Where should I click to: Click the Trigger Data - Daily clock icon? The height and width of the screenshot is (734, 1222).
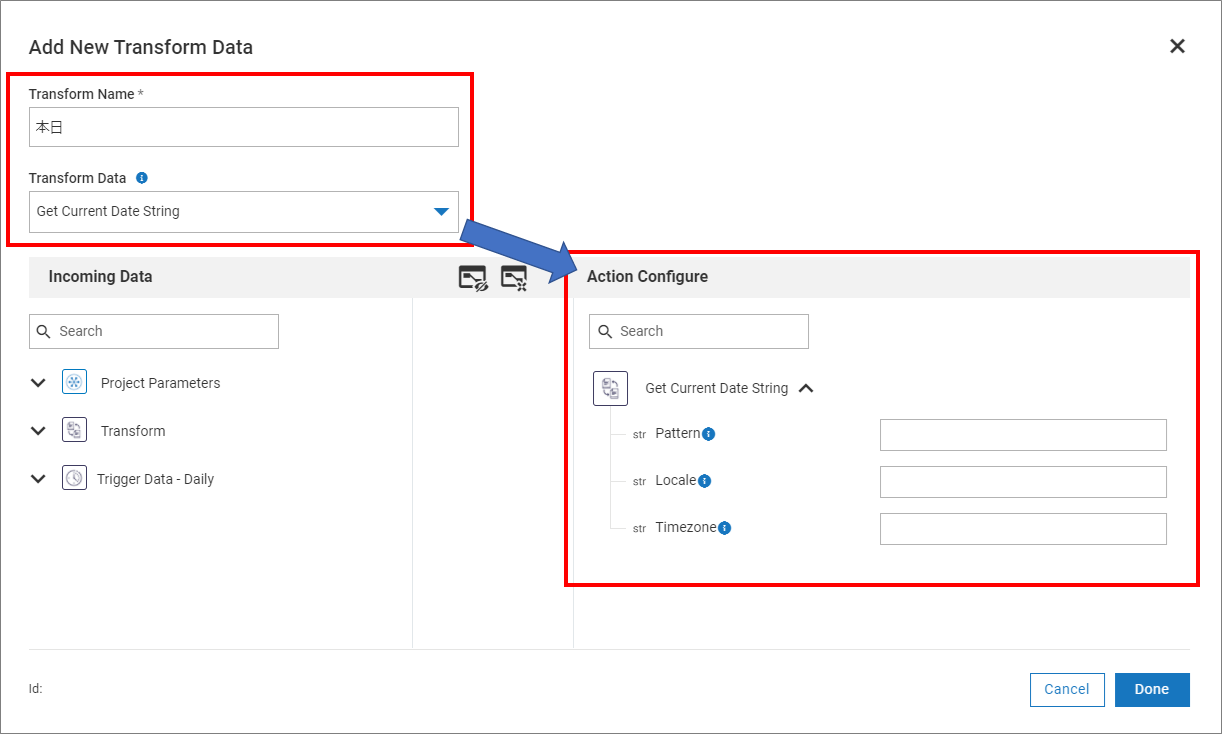(74, 478)
